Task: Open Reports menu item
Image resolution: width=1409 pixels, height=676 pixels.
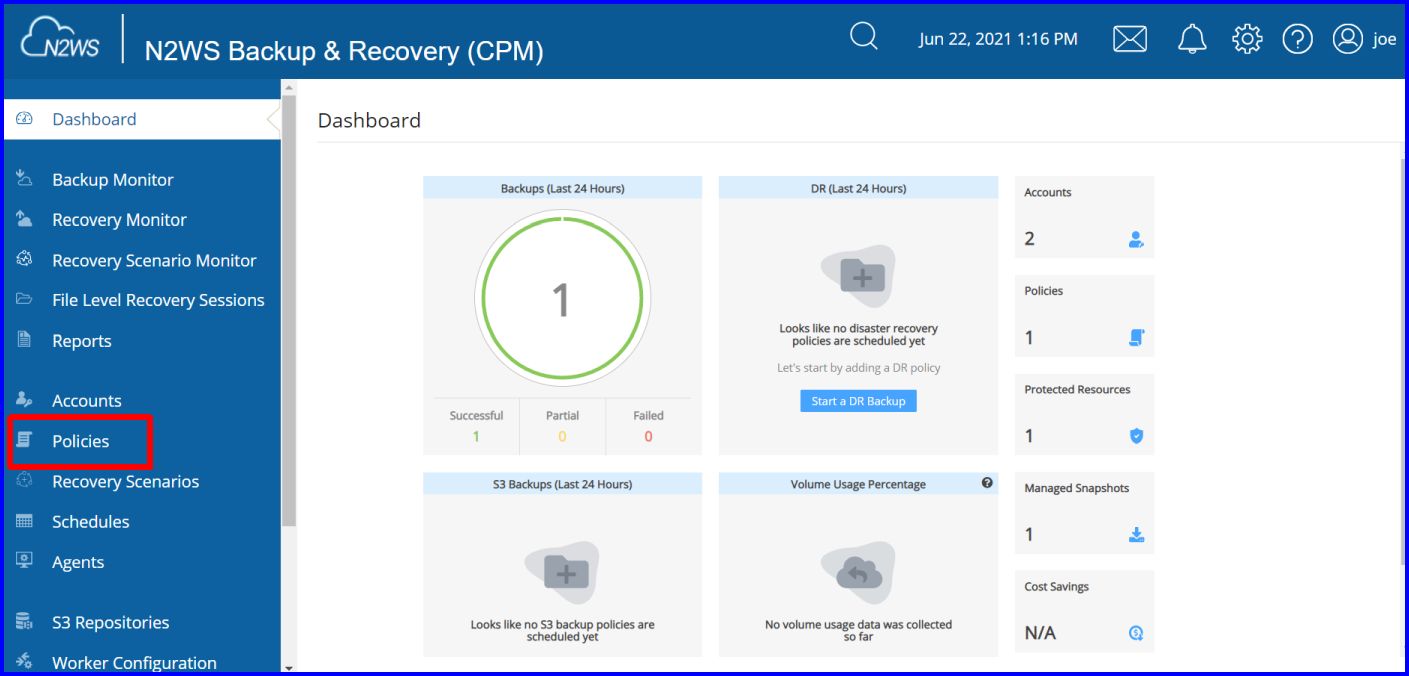Action: [x=82, y=341]
